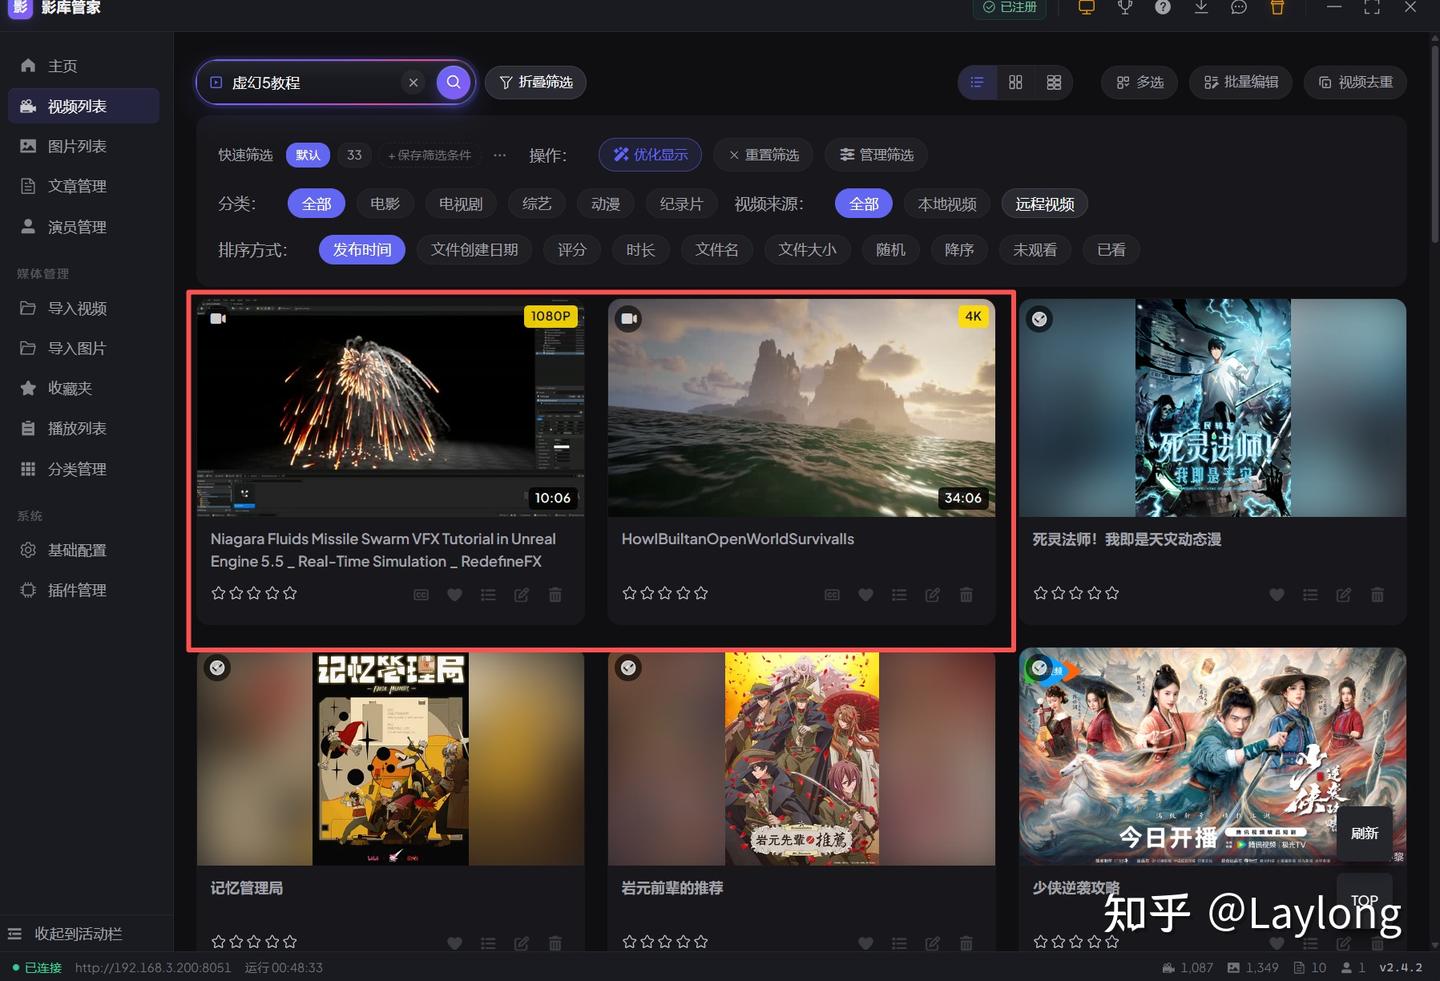Image resolution: width=1440 pixels, height=981 pixels.
Task: Click the orange bin icon in title bar
Action: pos(1277,7)
